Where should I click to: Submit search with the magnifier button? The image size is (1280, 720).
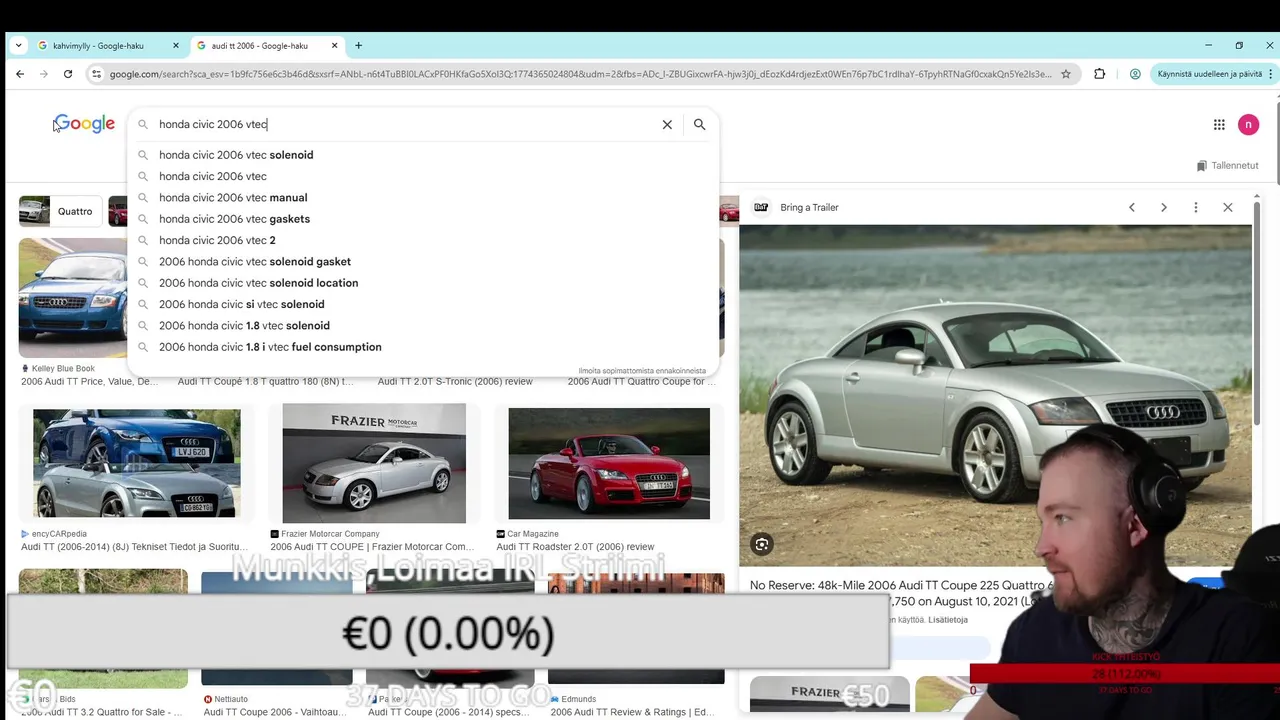pos(700,124)
